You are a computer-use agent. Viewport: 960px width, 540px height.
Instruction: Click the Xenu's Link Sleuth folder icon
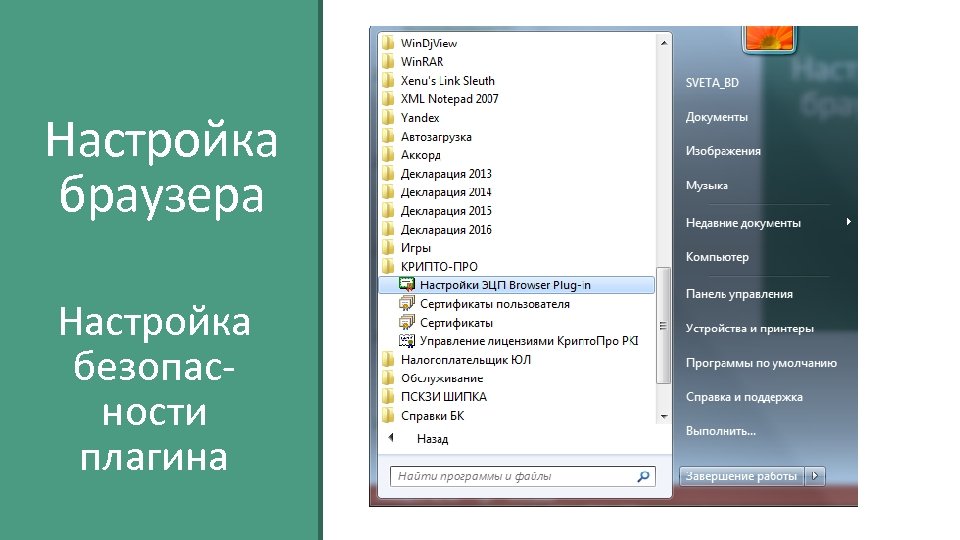pos(388,80)
